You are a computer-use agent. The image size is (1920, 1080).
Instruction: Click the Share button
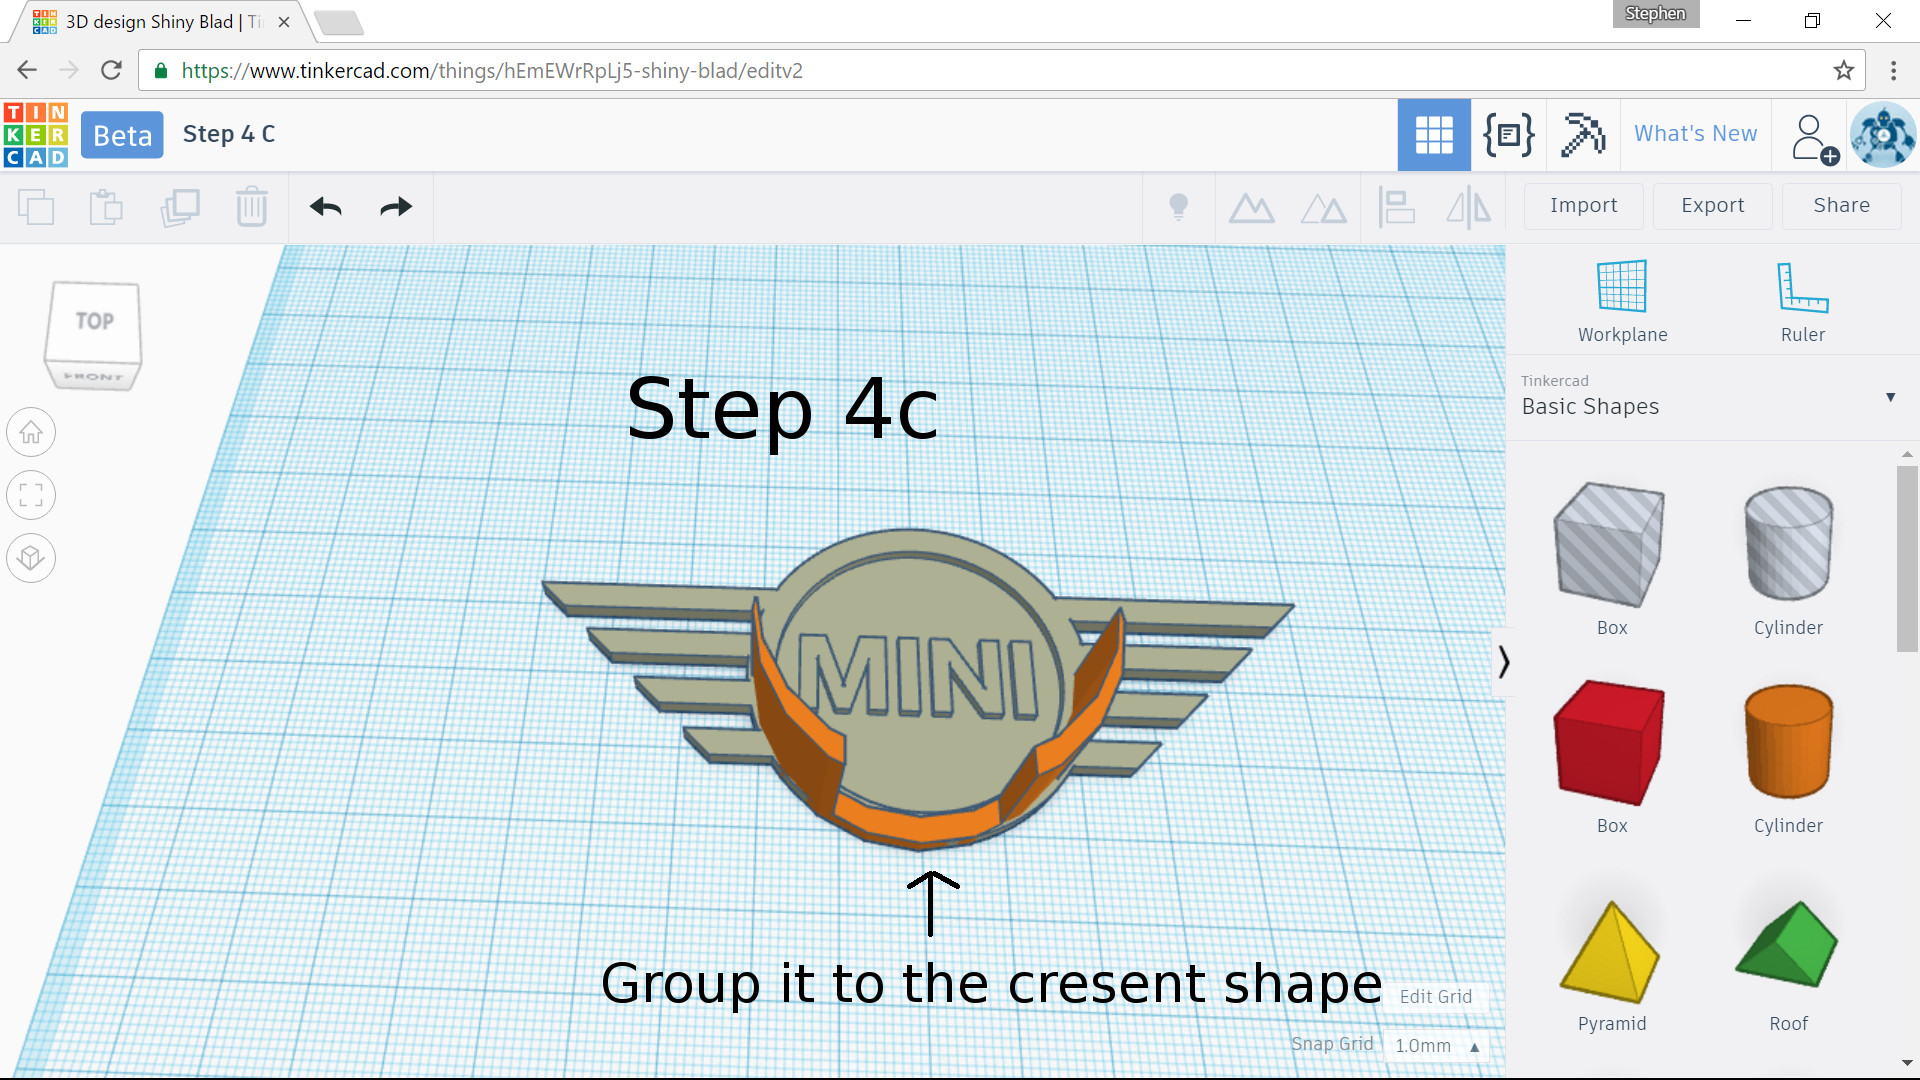point(1841,206)
